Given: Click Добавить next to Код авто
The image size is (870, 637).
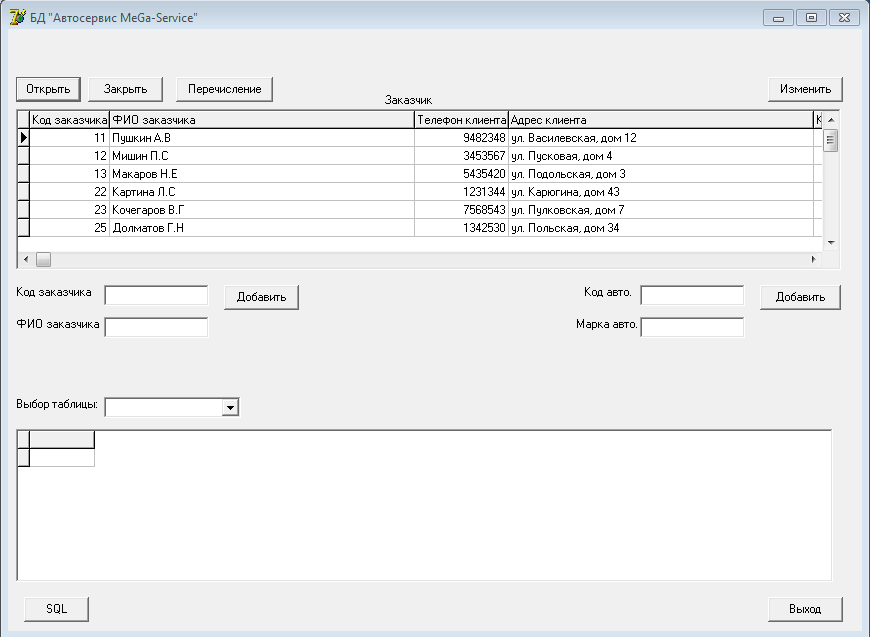Looking at the screenshot, I should pos(800,297).
